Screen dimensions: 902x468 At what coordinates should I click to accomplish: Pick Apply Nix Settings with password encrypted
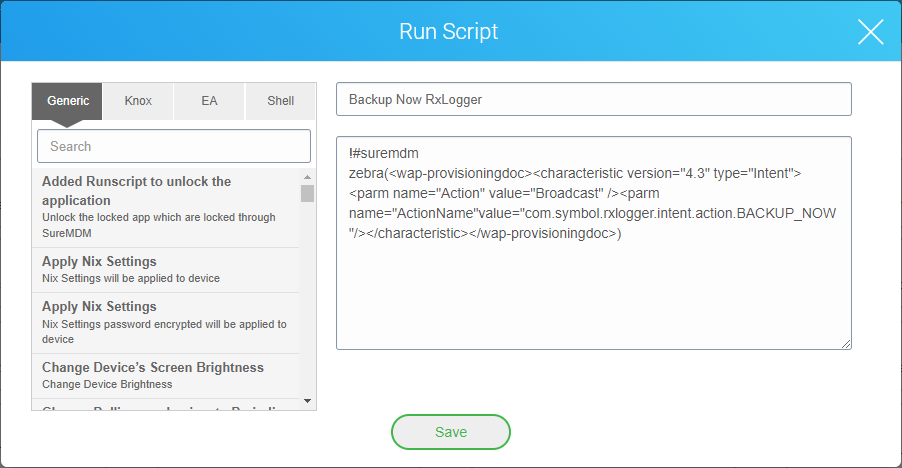pyautogui.click(x=165, y=322)
